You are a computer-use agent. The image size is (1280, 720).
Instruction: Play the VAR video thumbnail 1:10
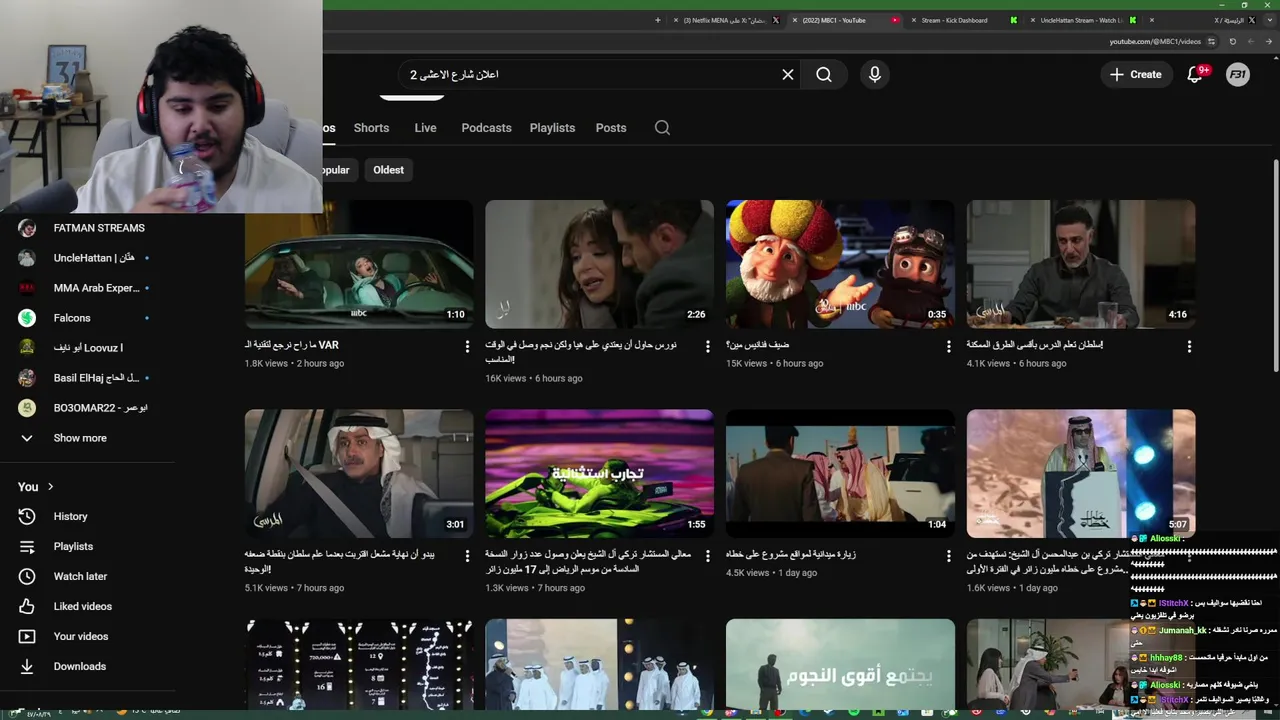(x=359, y=264)
